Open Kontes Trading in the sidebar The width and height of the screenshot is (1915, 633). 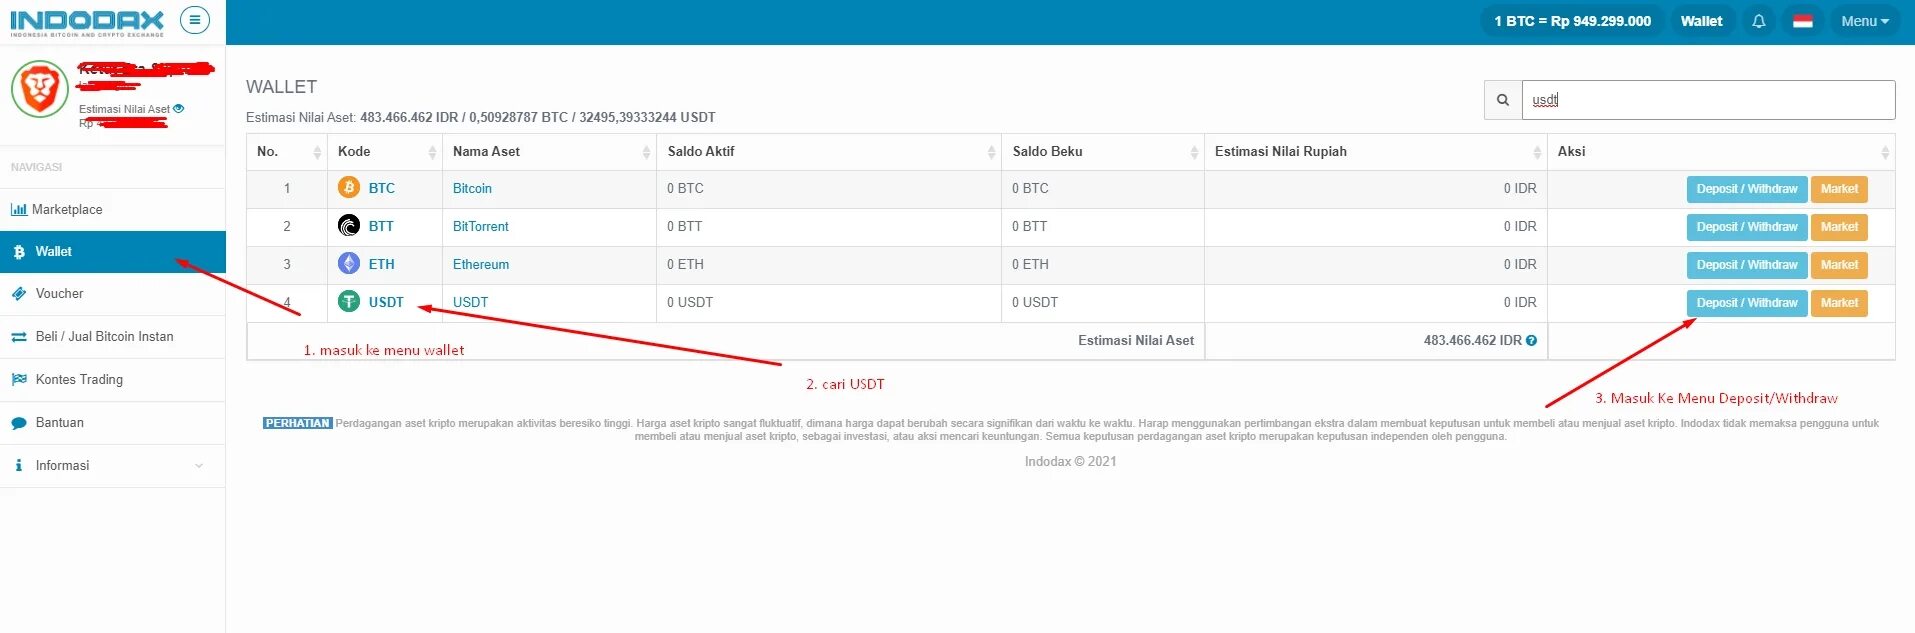tap(112, 380)
